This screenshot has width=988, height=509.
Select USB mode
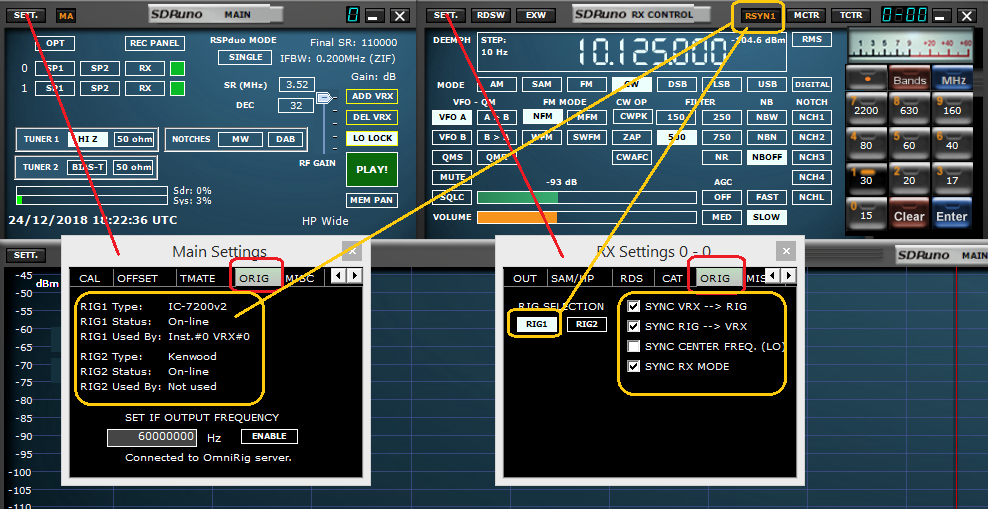[x=767, y=84]
